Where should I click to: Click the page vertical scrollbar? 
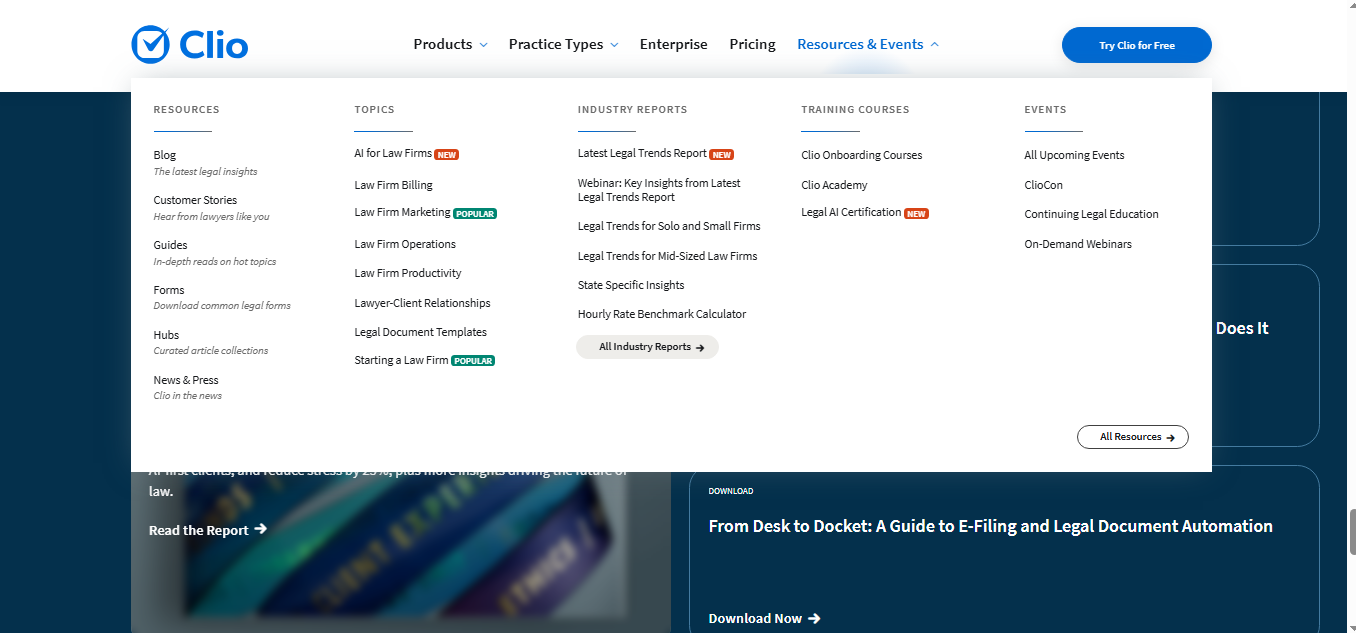pos(1350,531)
